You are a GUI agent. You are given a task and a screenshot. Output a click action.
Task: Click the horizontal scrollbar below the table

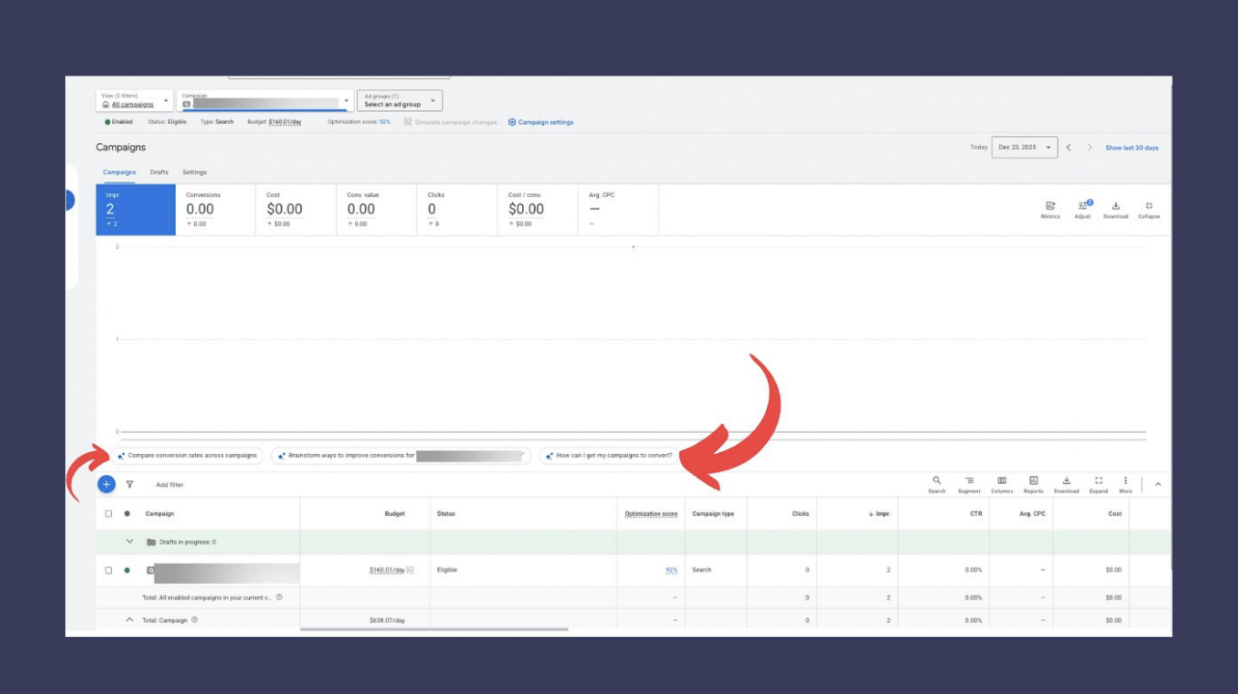(433, 630)
